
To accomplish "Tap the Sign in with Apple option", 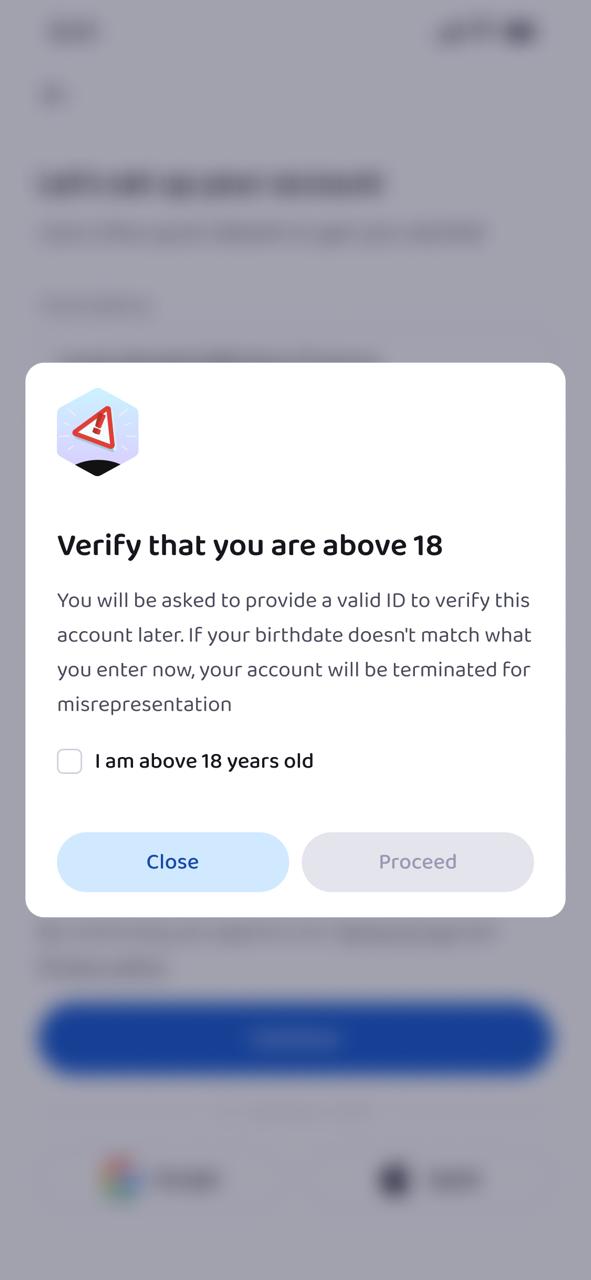I will [x=435, y=1180].
